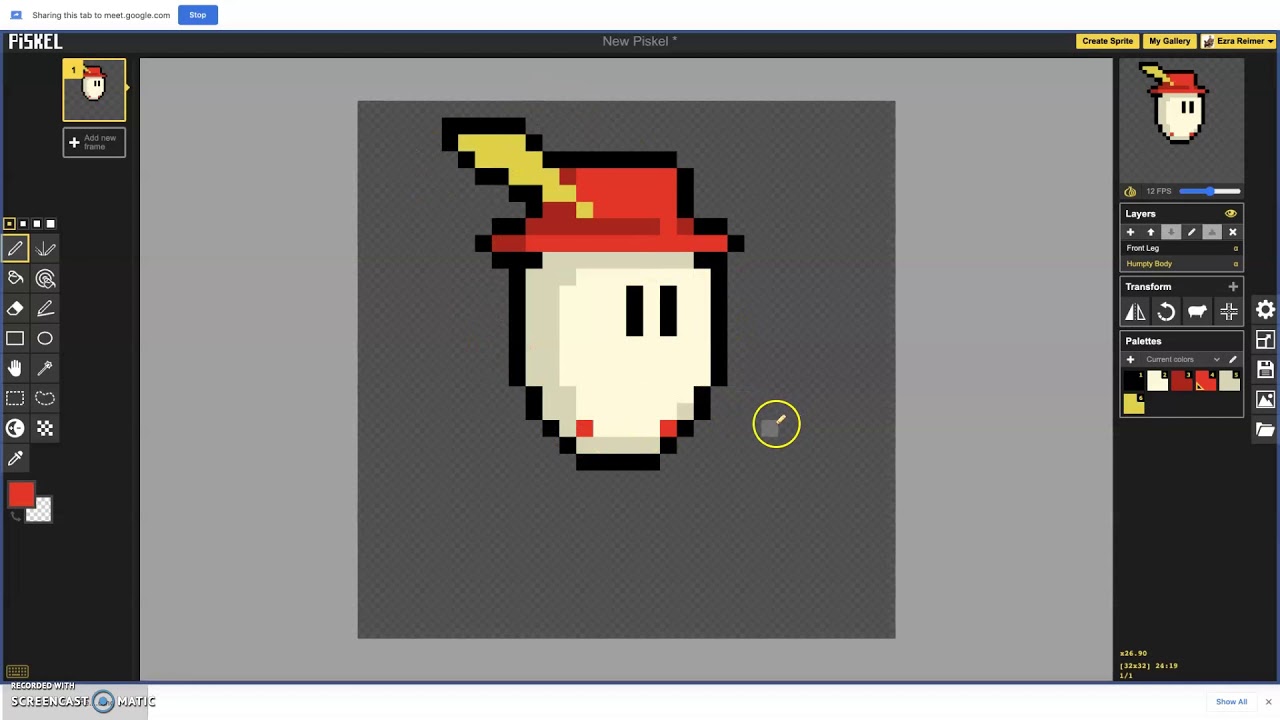Open the Import folder icon
Screen dimensions: 1280x720
[x=1265, y=430]
